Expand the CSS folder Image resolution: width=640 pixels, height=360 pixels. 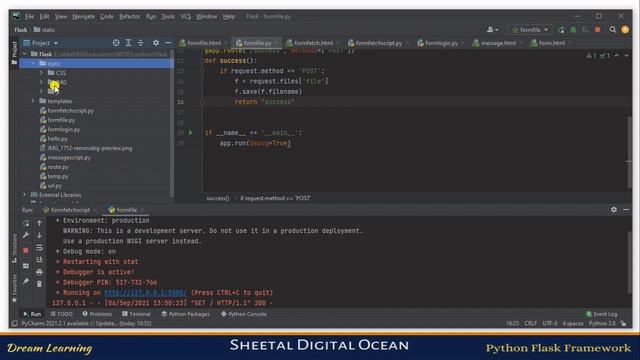[x=41, y=73]
